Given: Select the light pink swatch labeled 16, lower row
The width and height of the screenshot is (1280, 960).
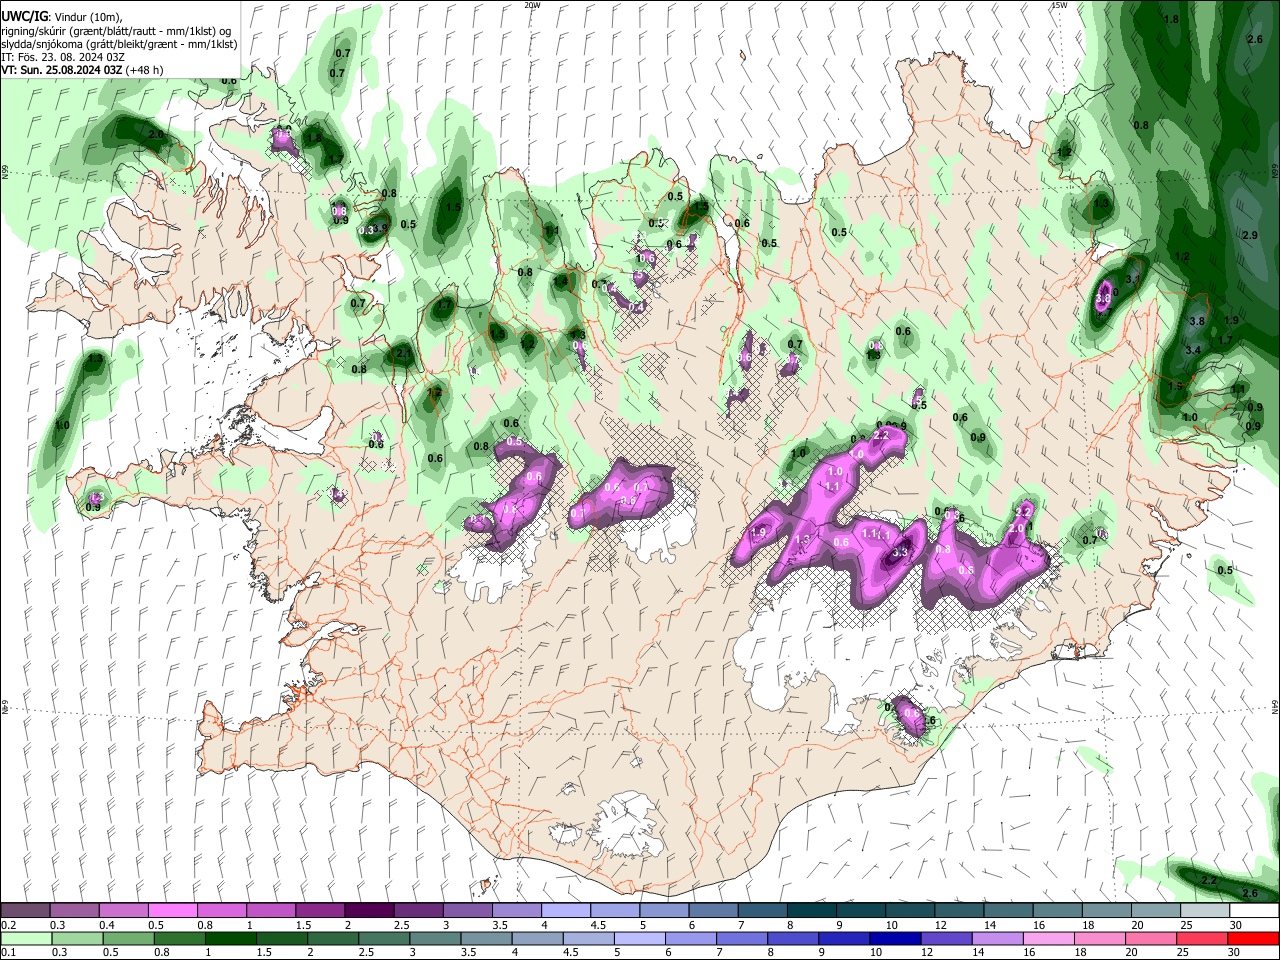Looking at the screenshot, I should coord(1049,938).
